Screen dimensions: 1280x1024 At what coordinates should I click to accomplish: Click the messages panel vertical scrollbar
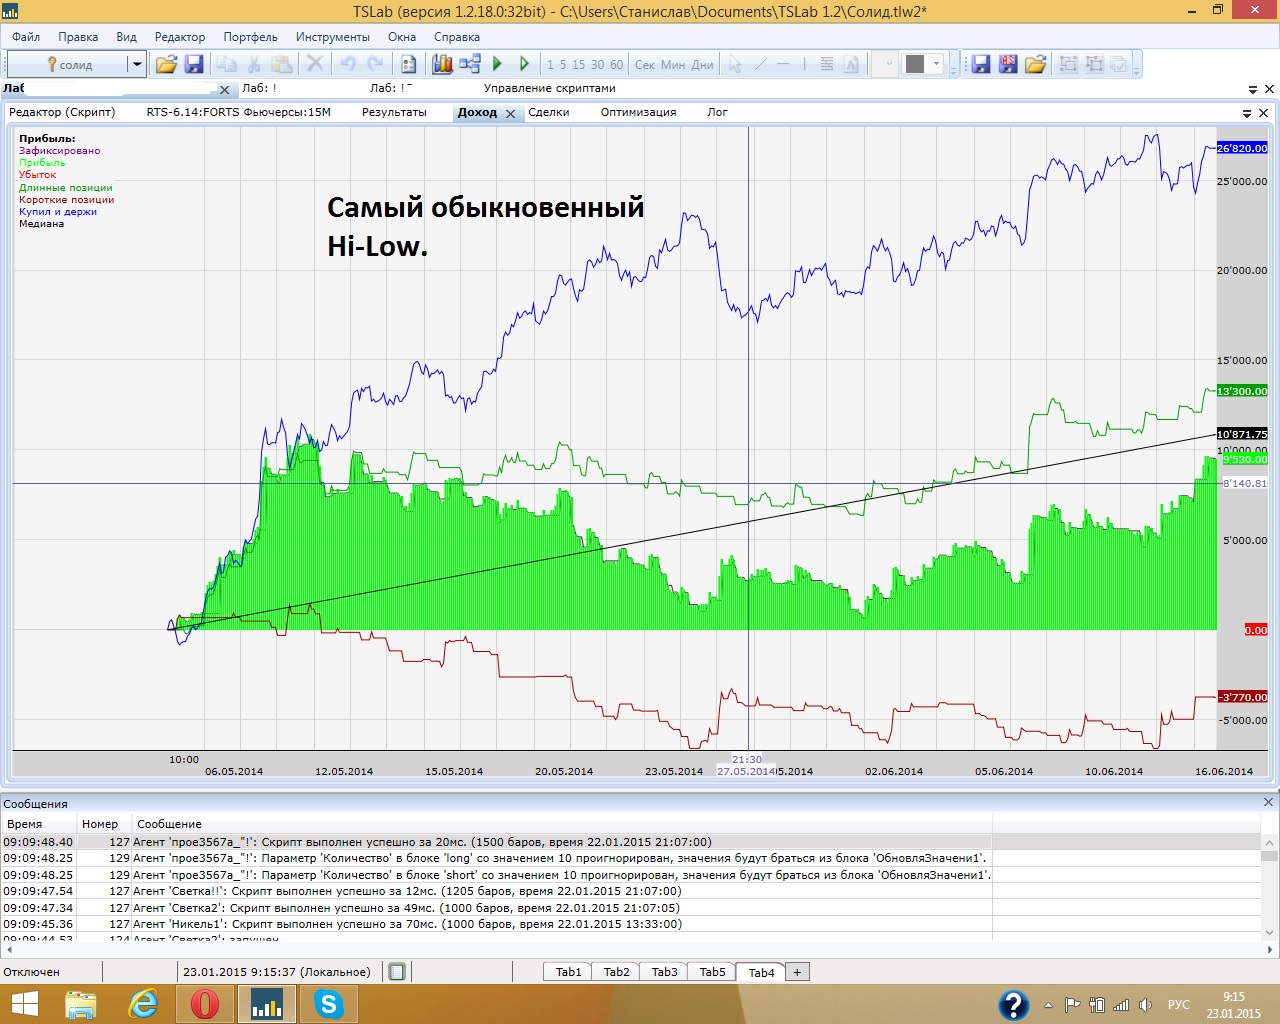pos(1269,889)
